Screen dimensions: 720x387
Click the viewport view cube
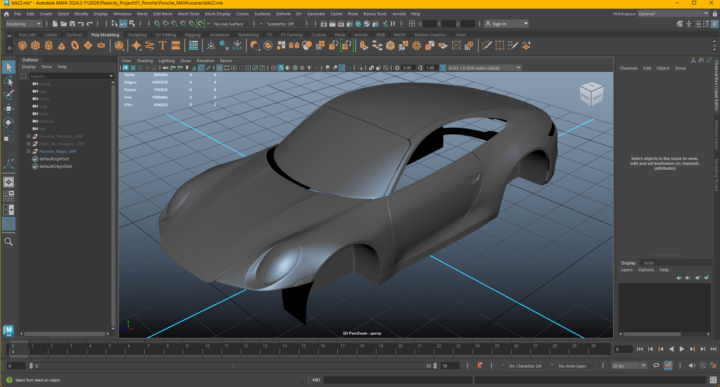[x=591, y=94]
